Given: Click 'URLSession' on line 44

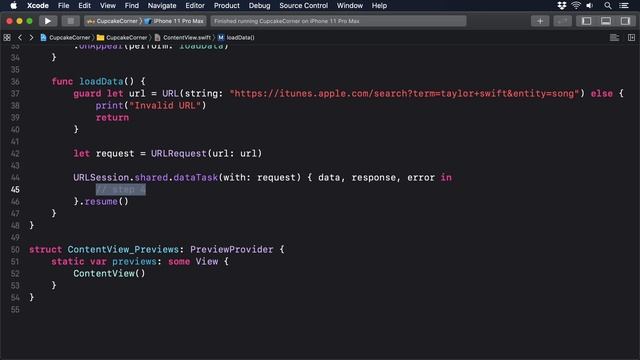Looking at the screenshot, I should click(x=101, y=178).
